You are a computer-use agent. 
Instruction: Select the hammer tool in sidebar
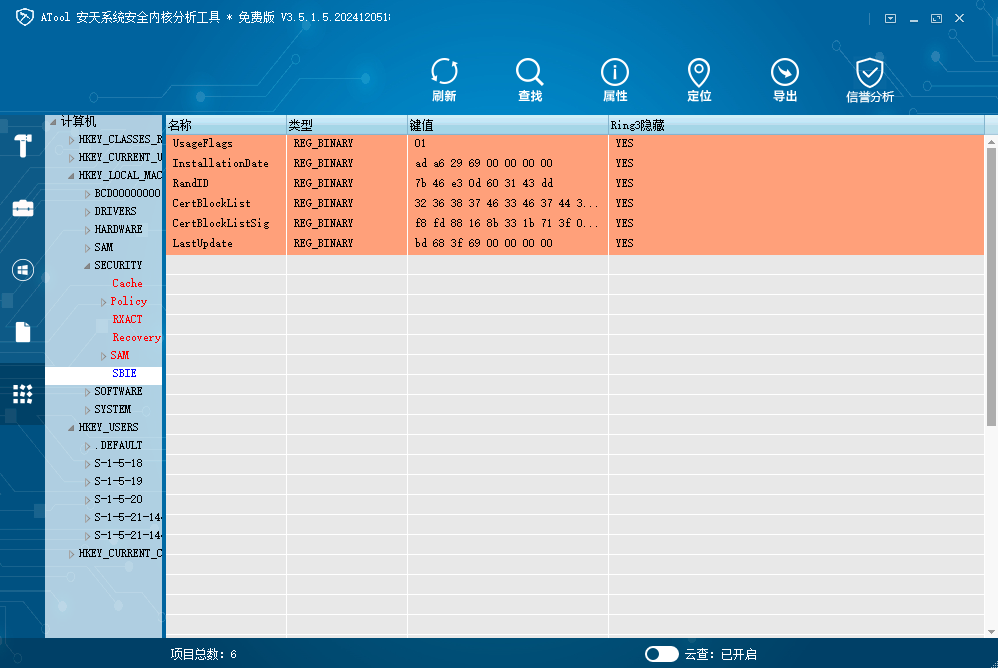[22, 146]
